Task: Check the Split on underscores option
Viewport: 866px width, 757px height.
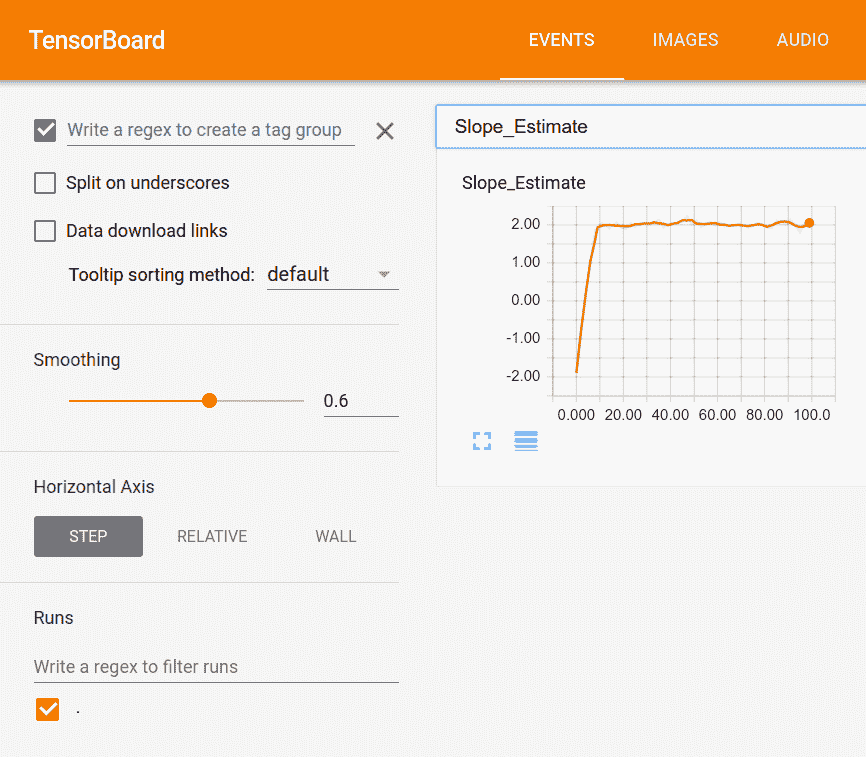Action: click(45, 183)
